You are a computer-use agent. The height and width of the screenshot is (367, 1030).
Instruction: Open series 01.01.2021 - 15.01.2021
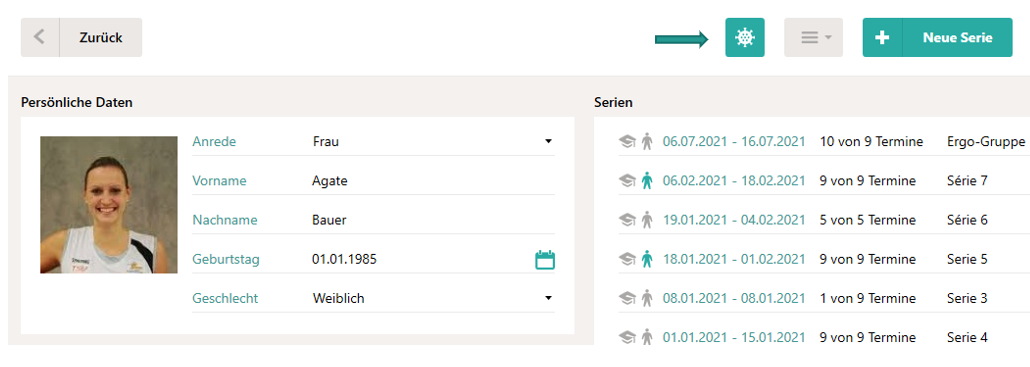(734, 337)
